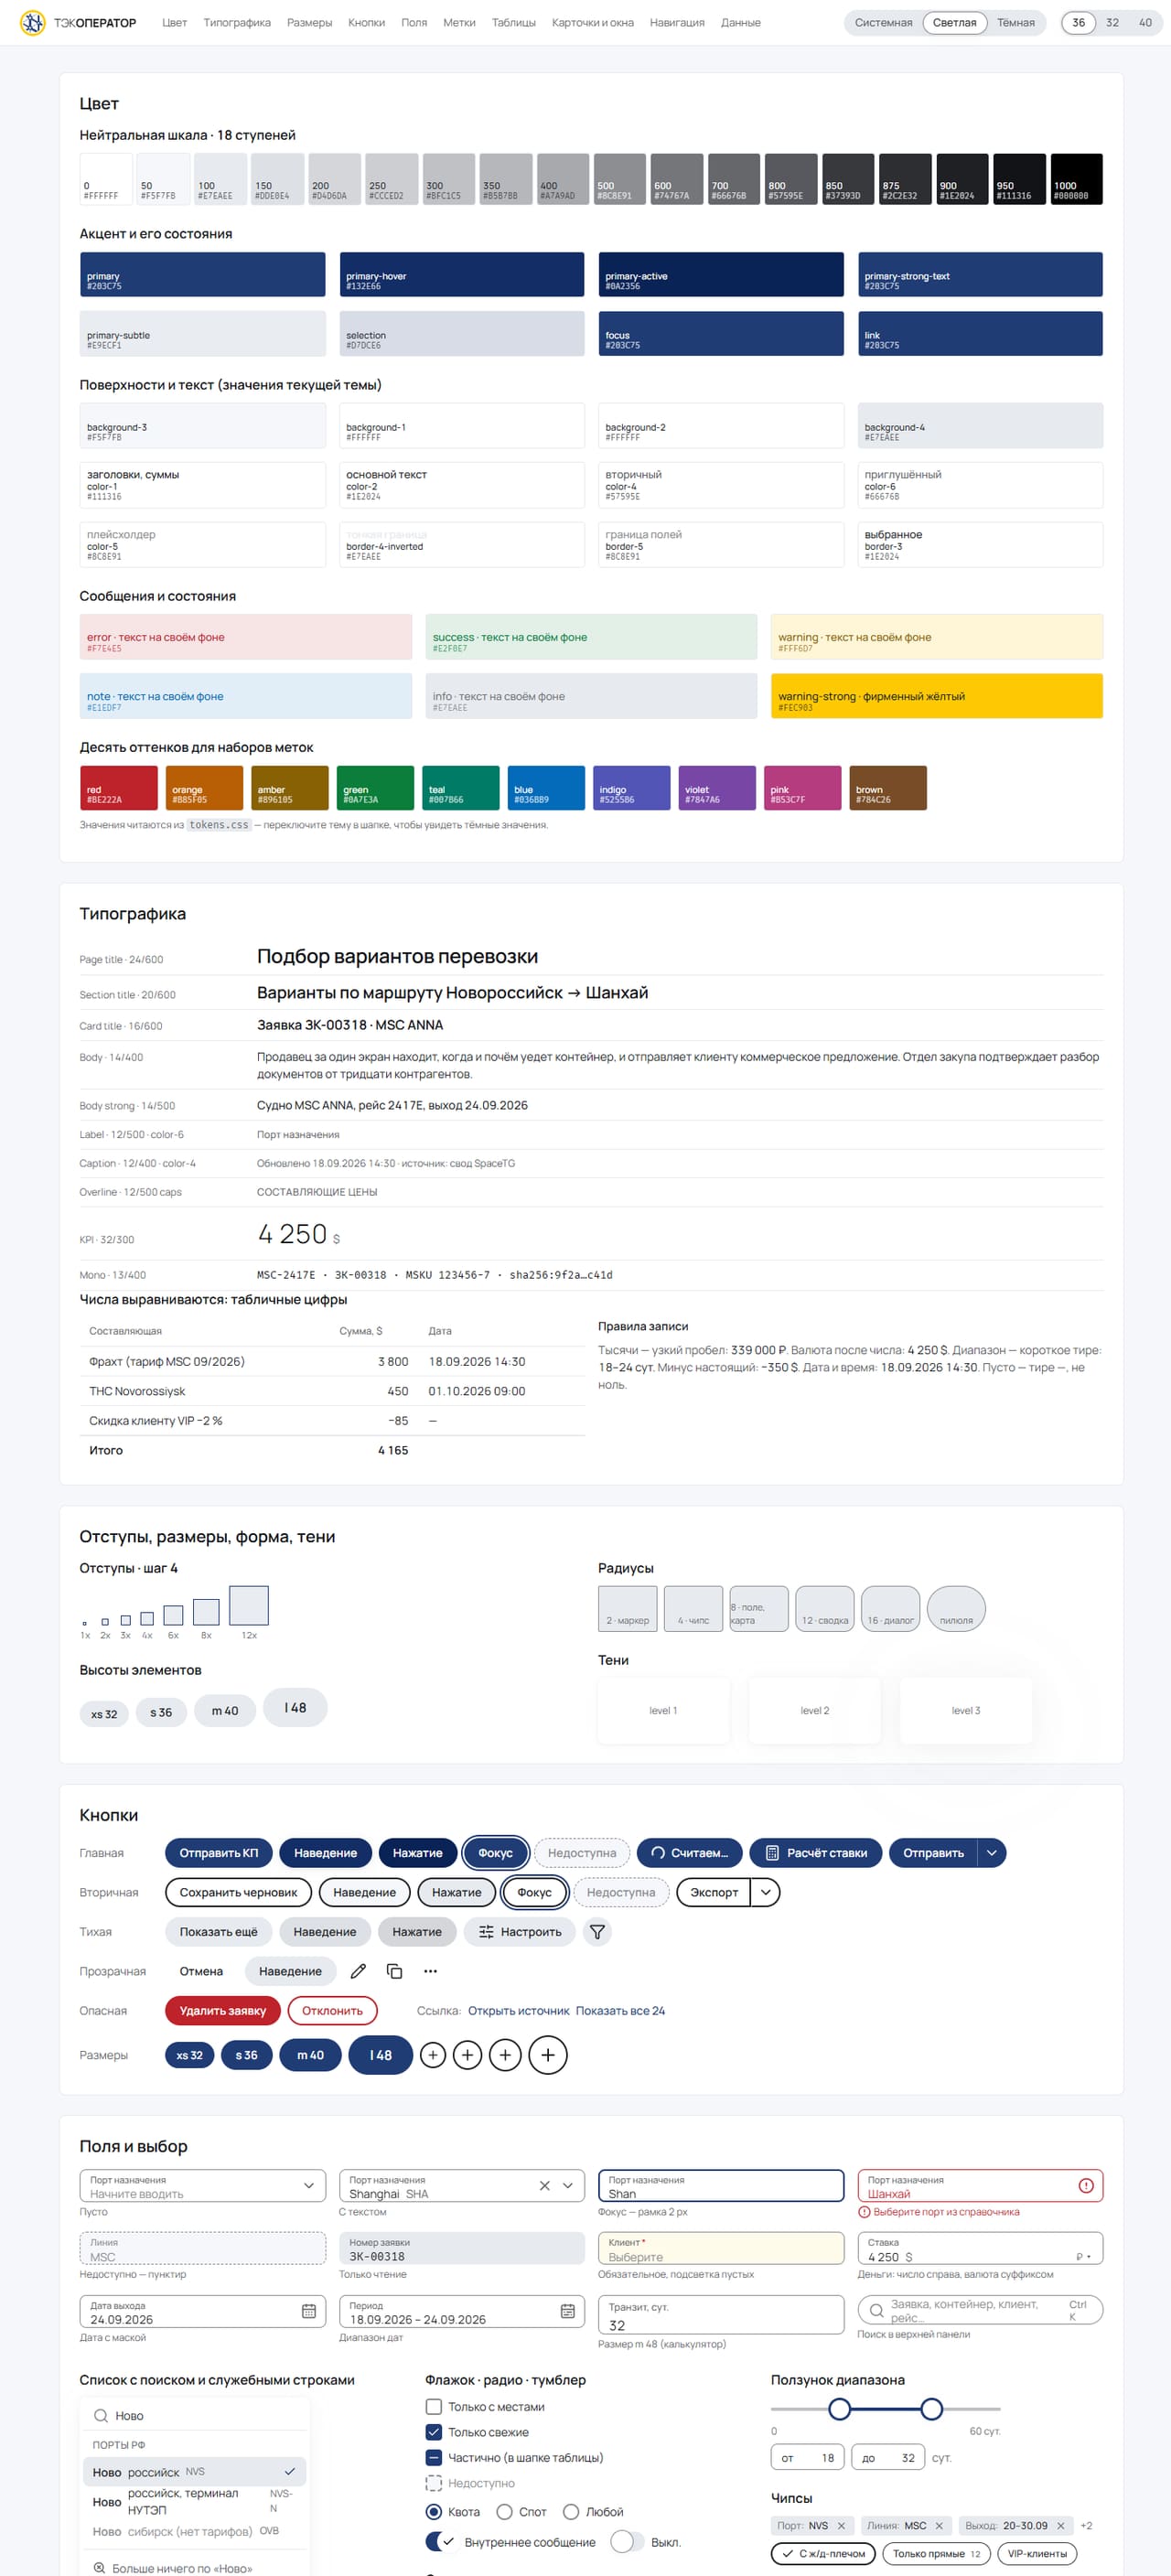
Task: Switch theme to Тёмная
Action: tap(1015, 22)
